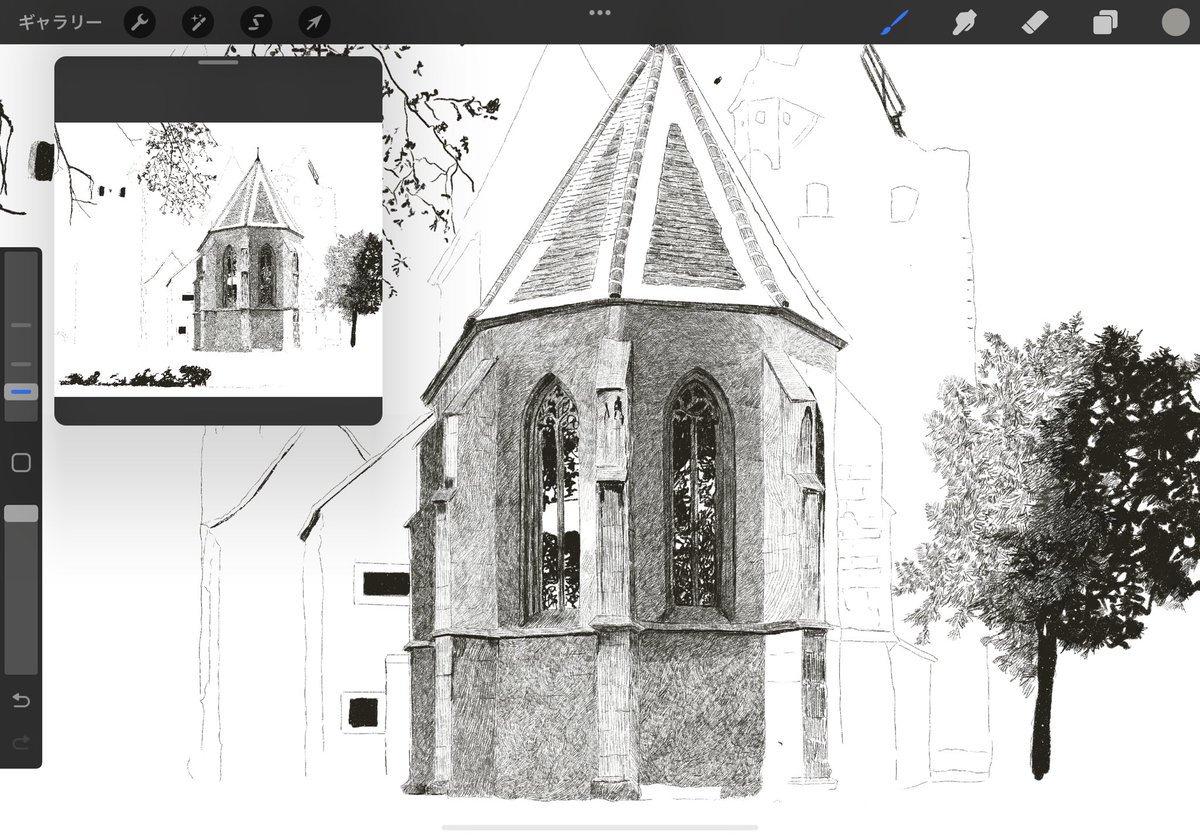Select the Brush tool
The height and width of the screenshot is (838, 1200).
[895, 22]
